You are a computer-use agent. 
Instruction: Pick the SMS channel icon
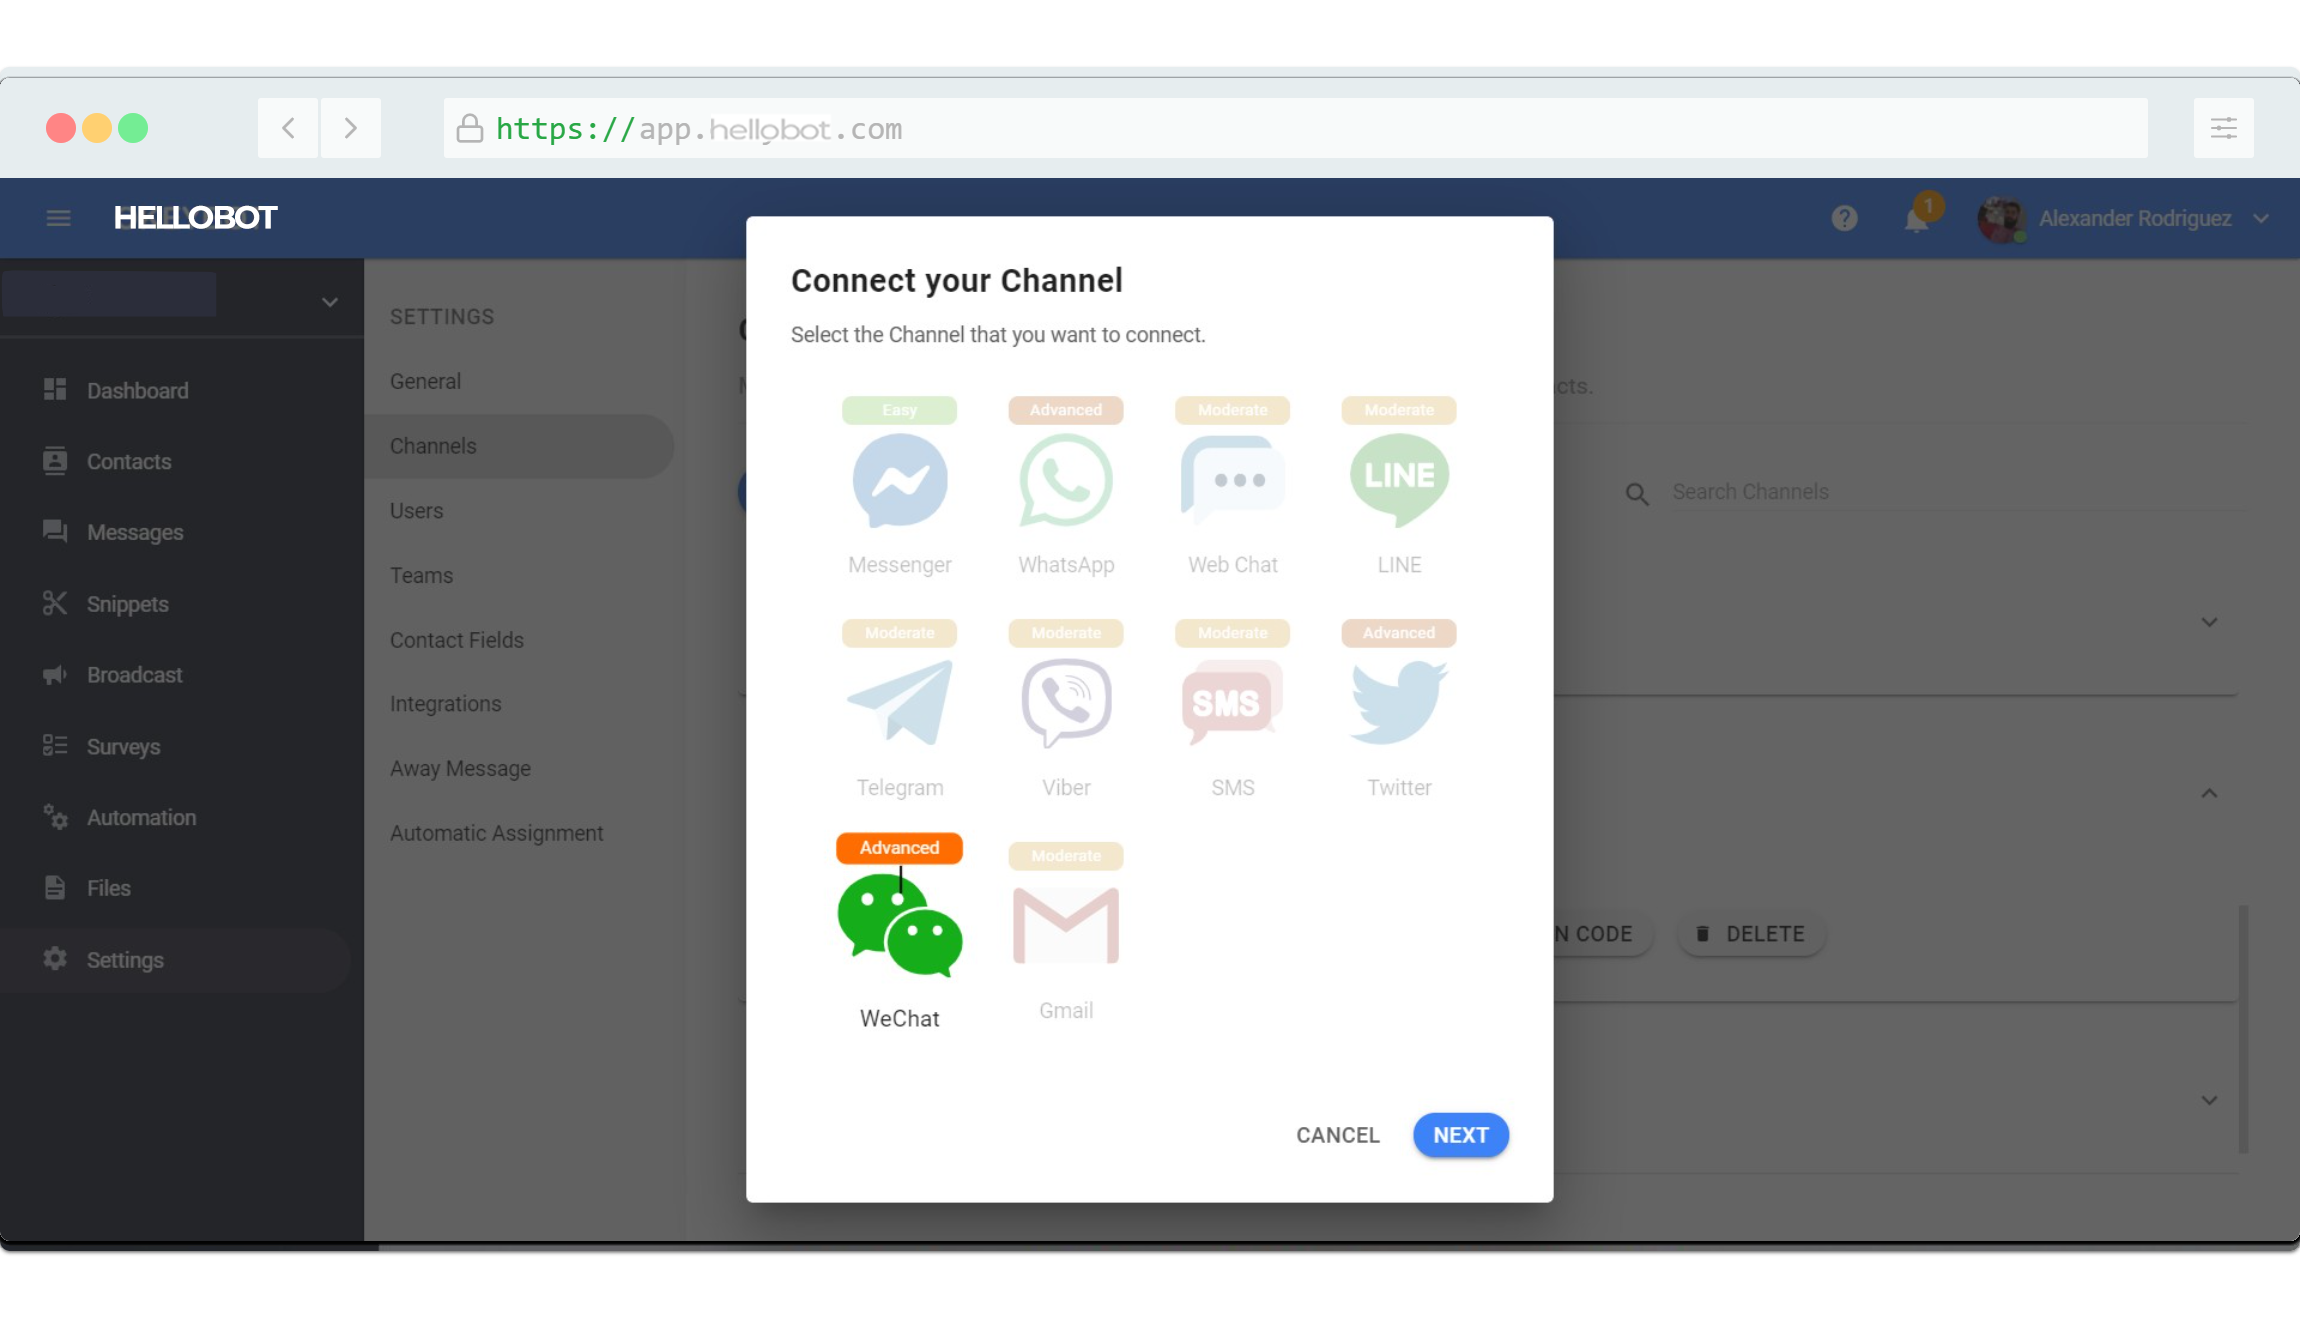[1232, 702]
